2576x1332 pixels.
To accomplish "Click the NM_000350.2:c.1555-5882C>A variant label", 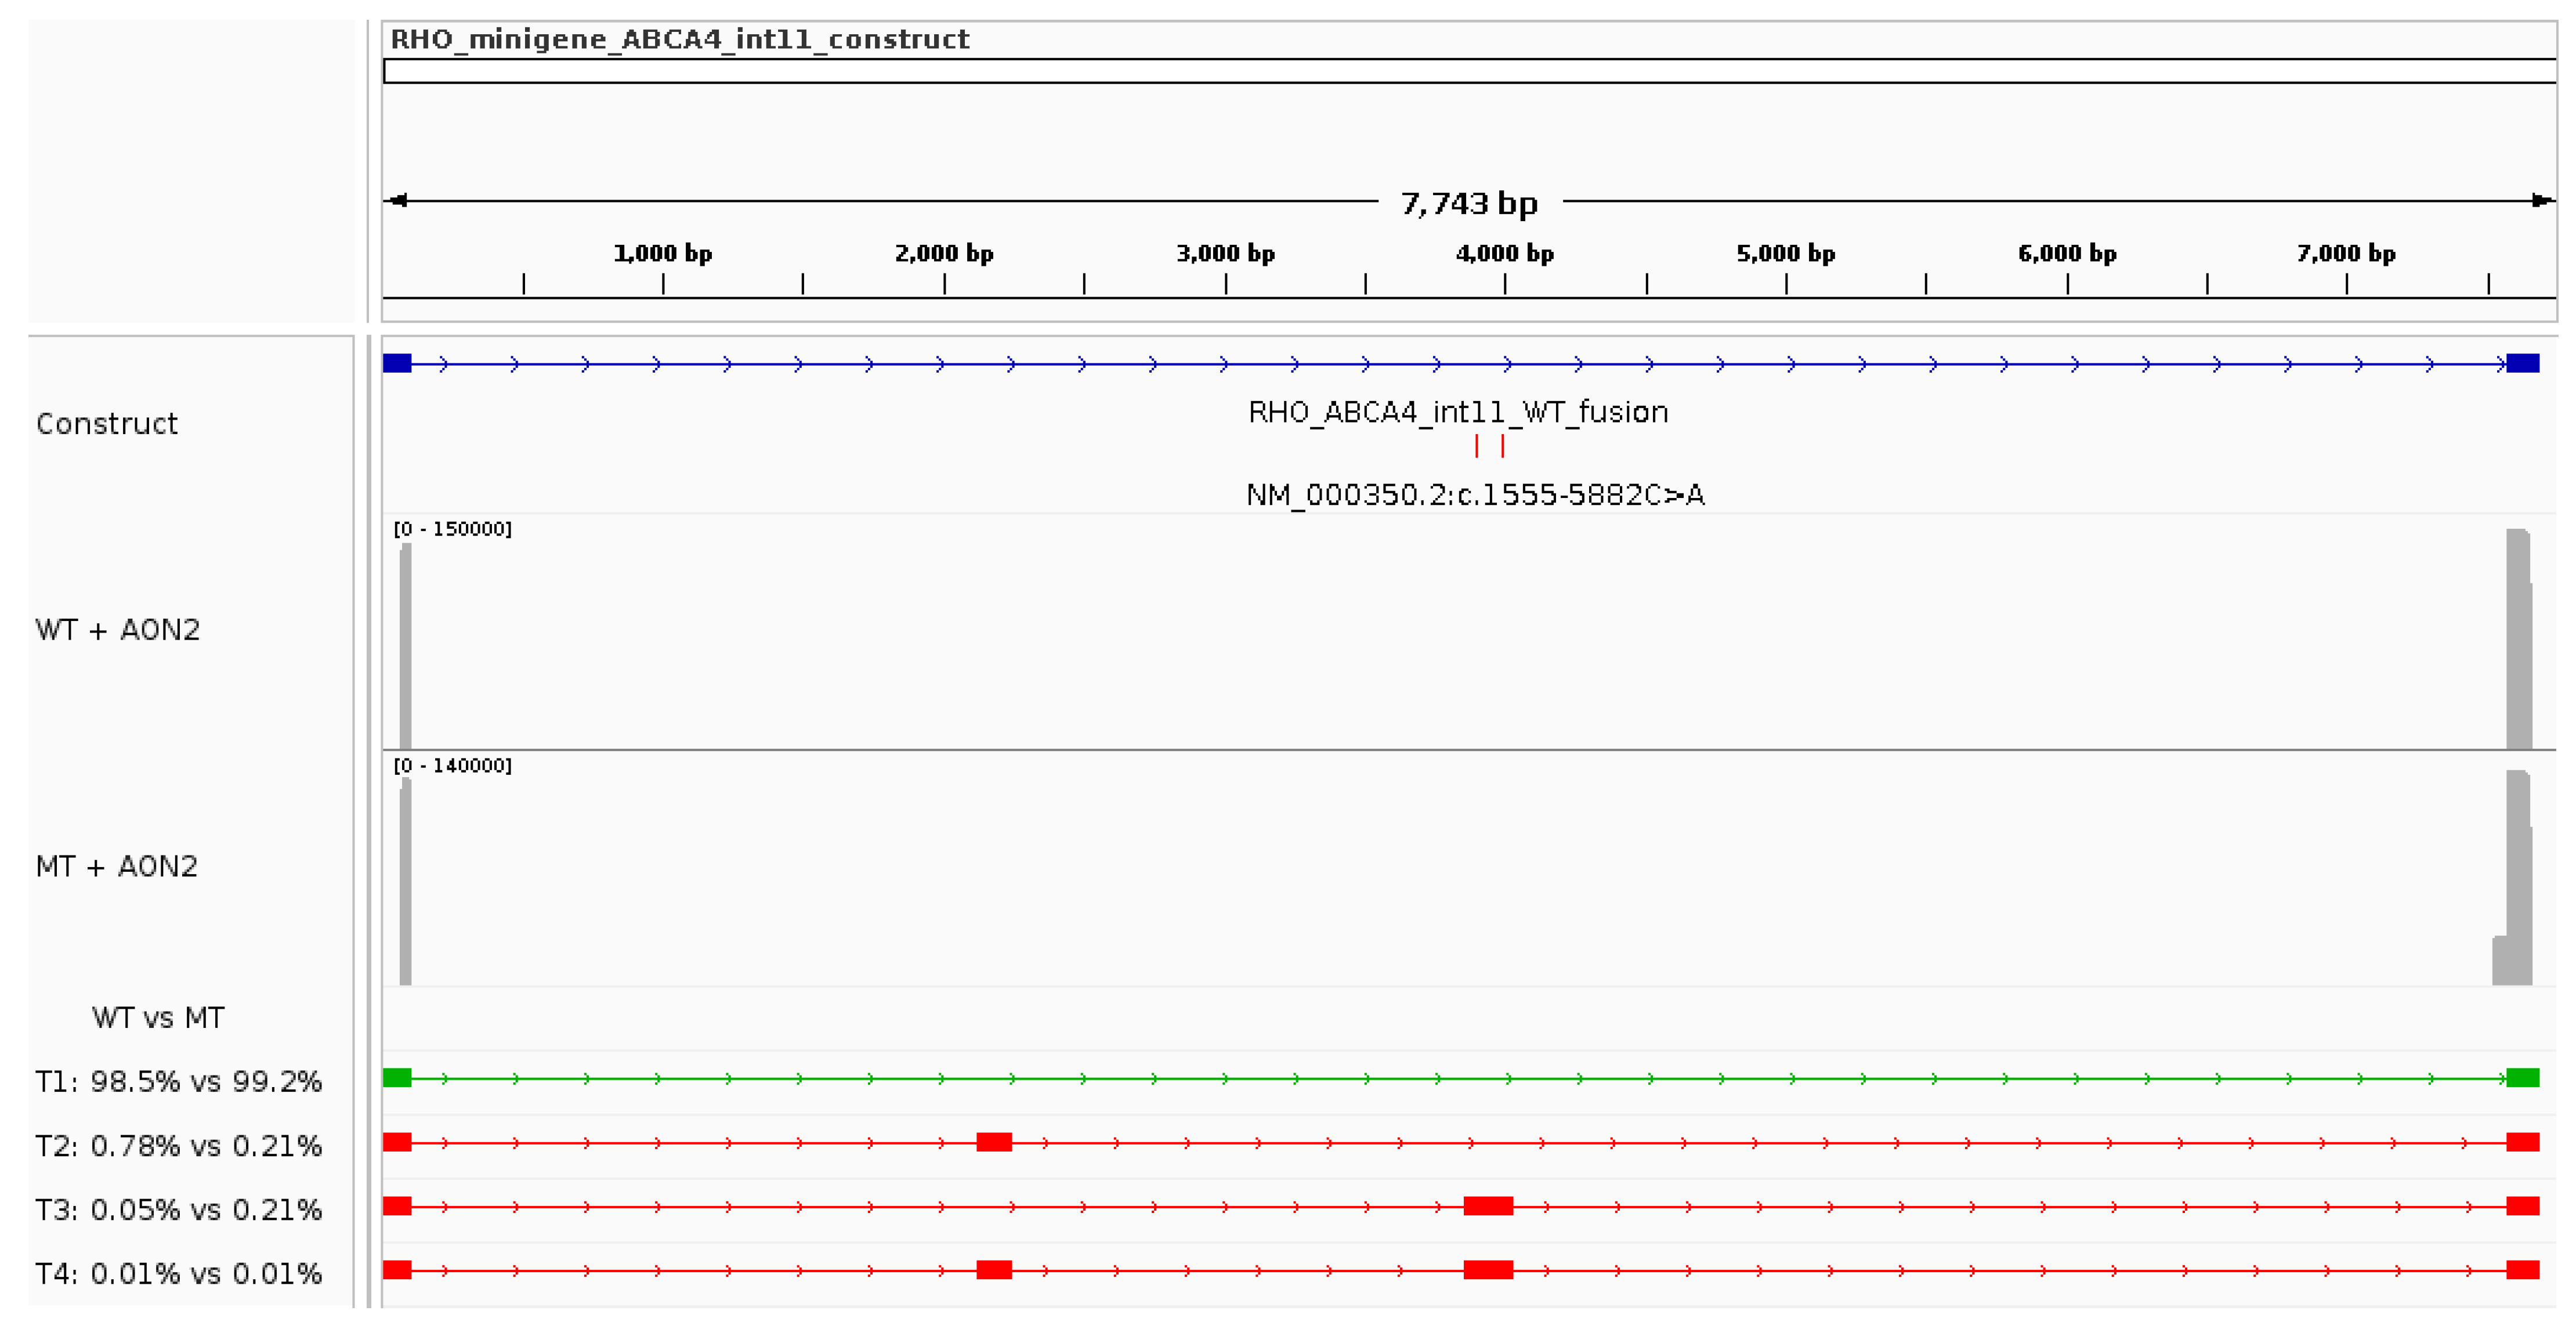I will (1475, 495).
